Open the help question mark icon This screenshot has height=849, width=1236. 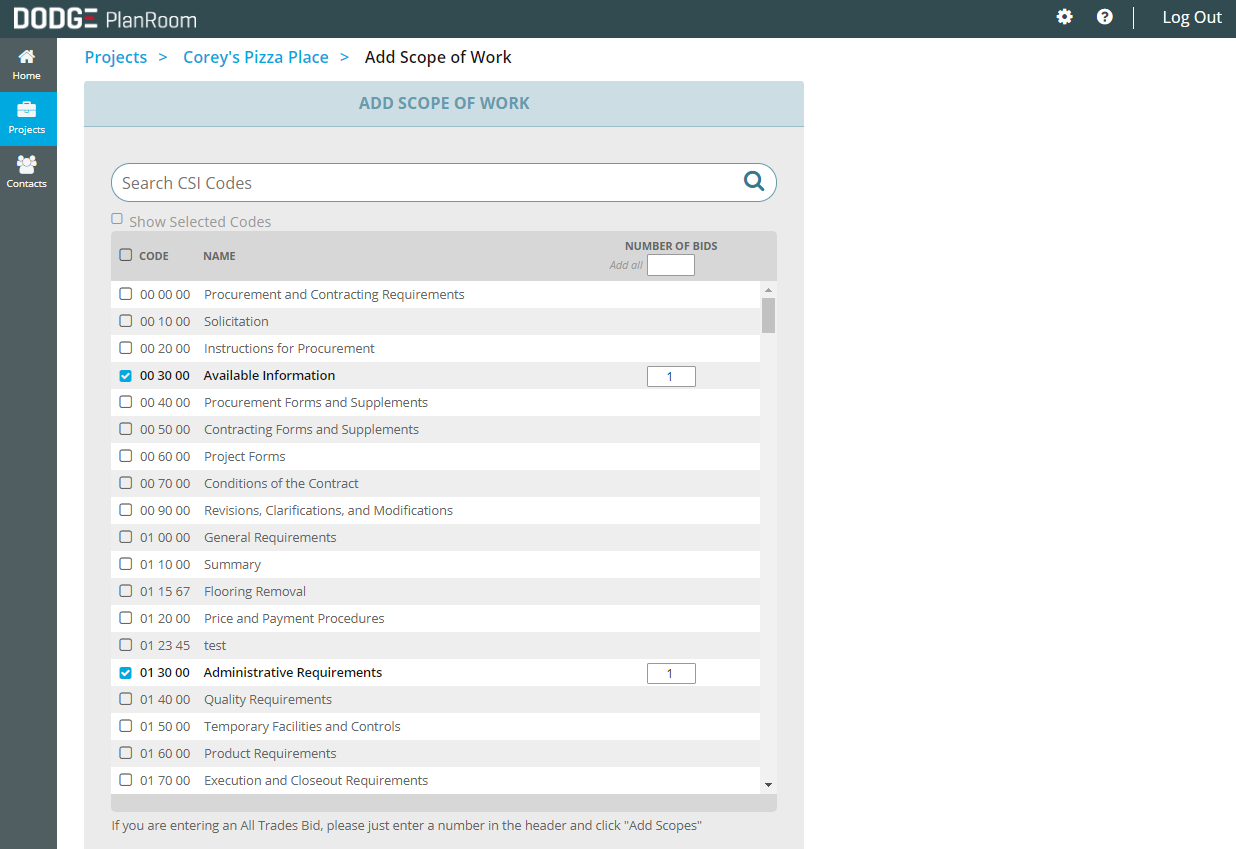[x=1104, y=17]
